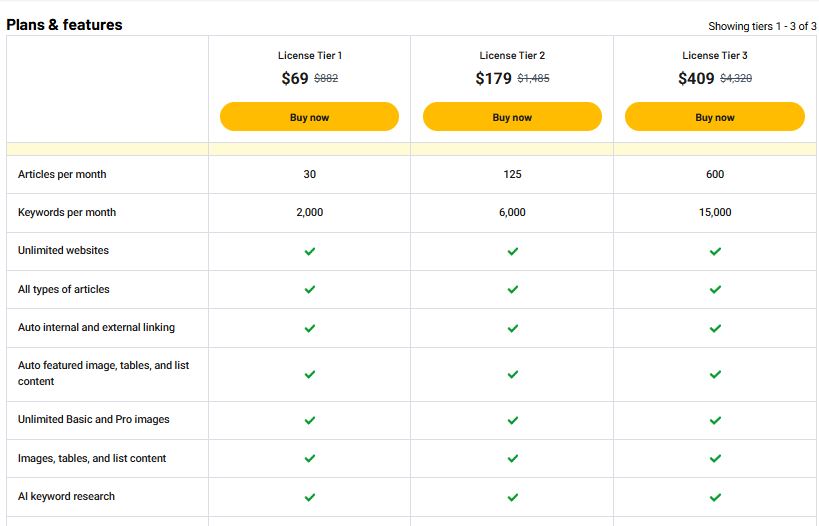Click Tier 2 Unlimited Basic and Pro images checkmark
Viewport: 819px width, 526px height.
513,420
